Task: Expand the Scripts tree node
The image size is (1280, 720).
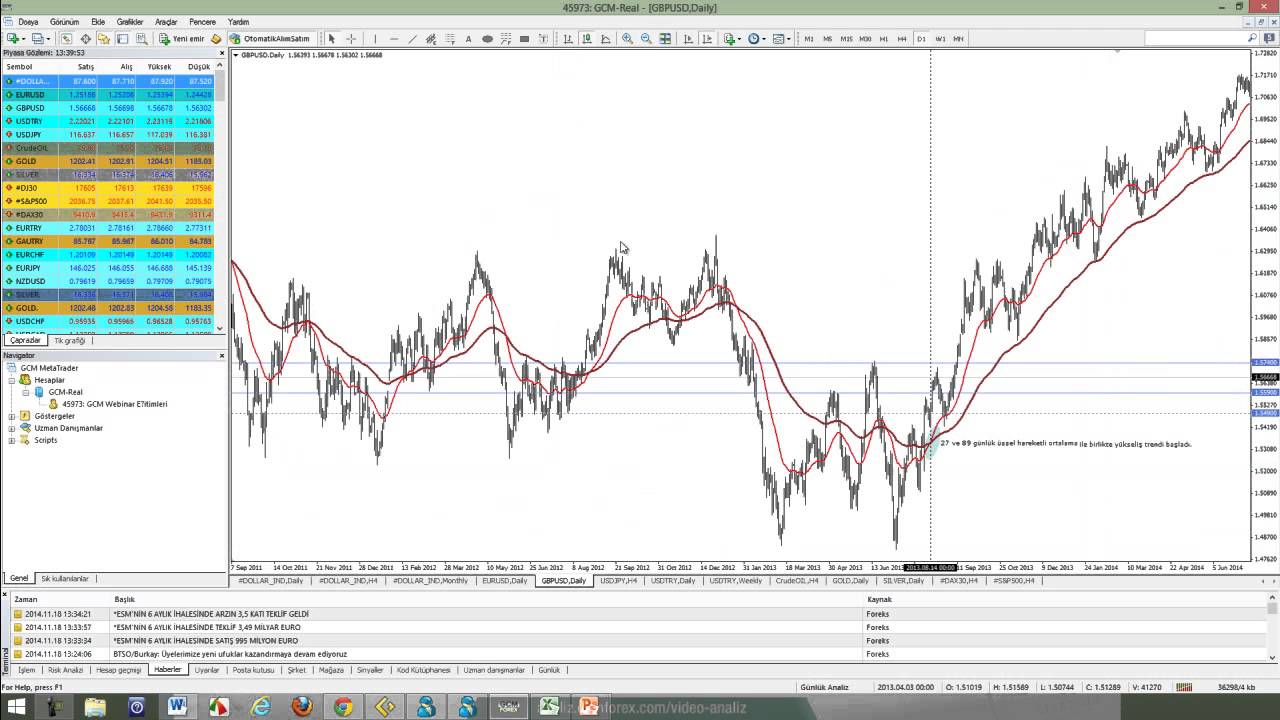Action: pos(12,440)
